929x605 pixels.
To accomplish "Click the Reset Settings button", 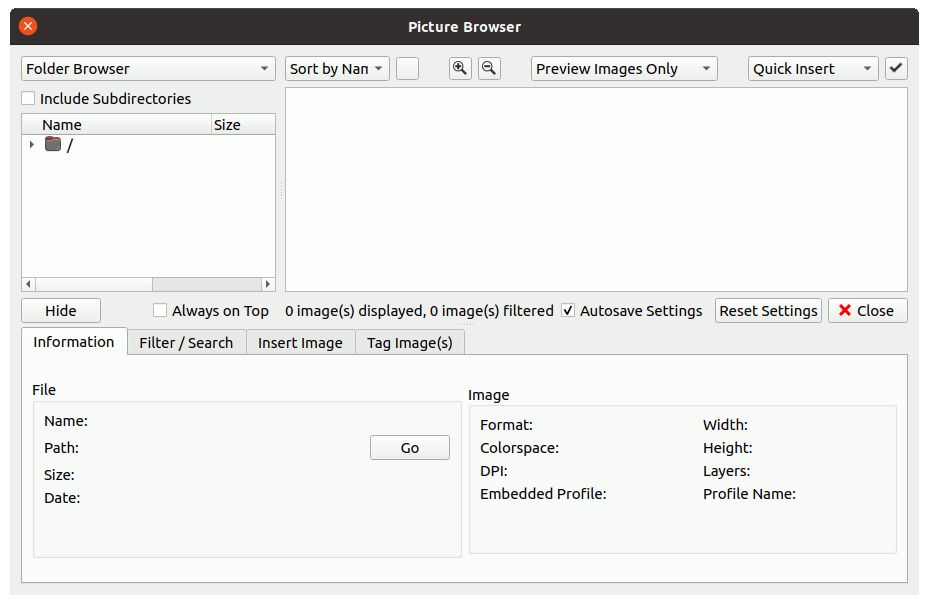I will pyautogui.click(x=768, y=311).
